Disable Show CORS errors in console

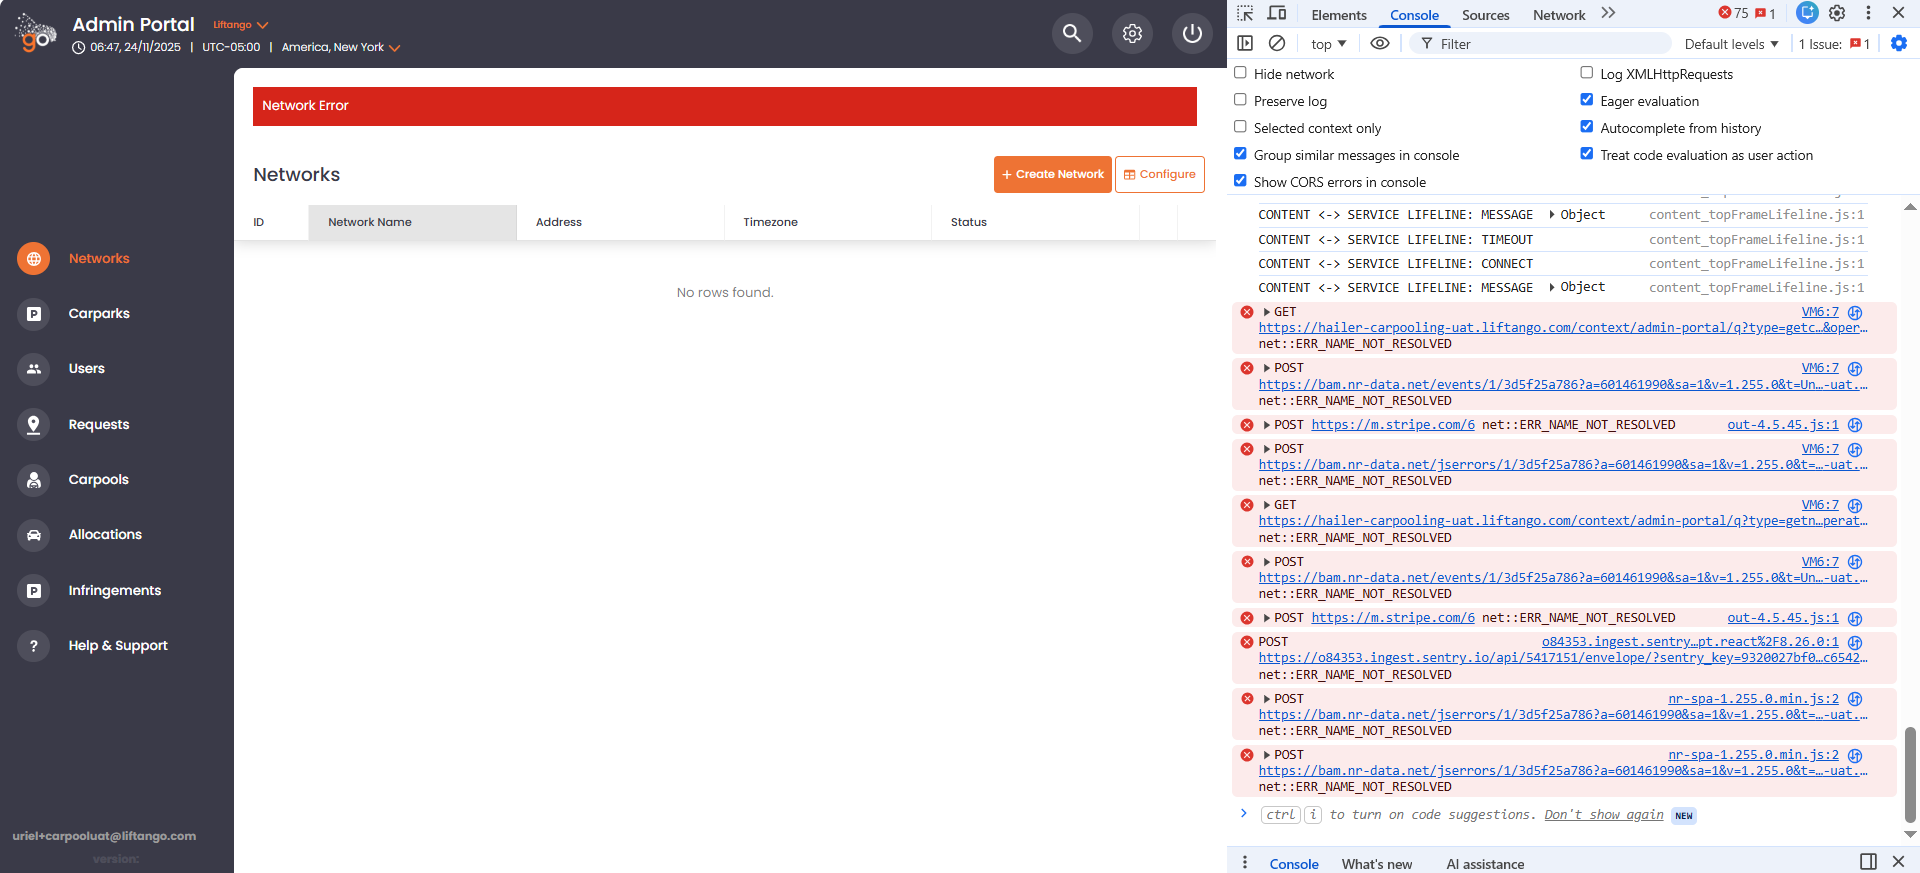1240,181
